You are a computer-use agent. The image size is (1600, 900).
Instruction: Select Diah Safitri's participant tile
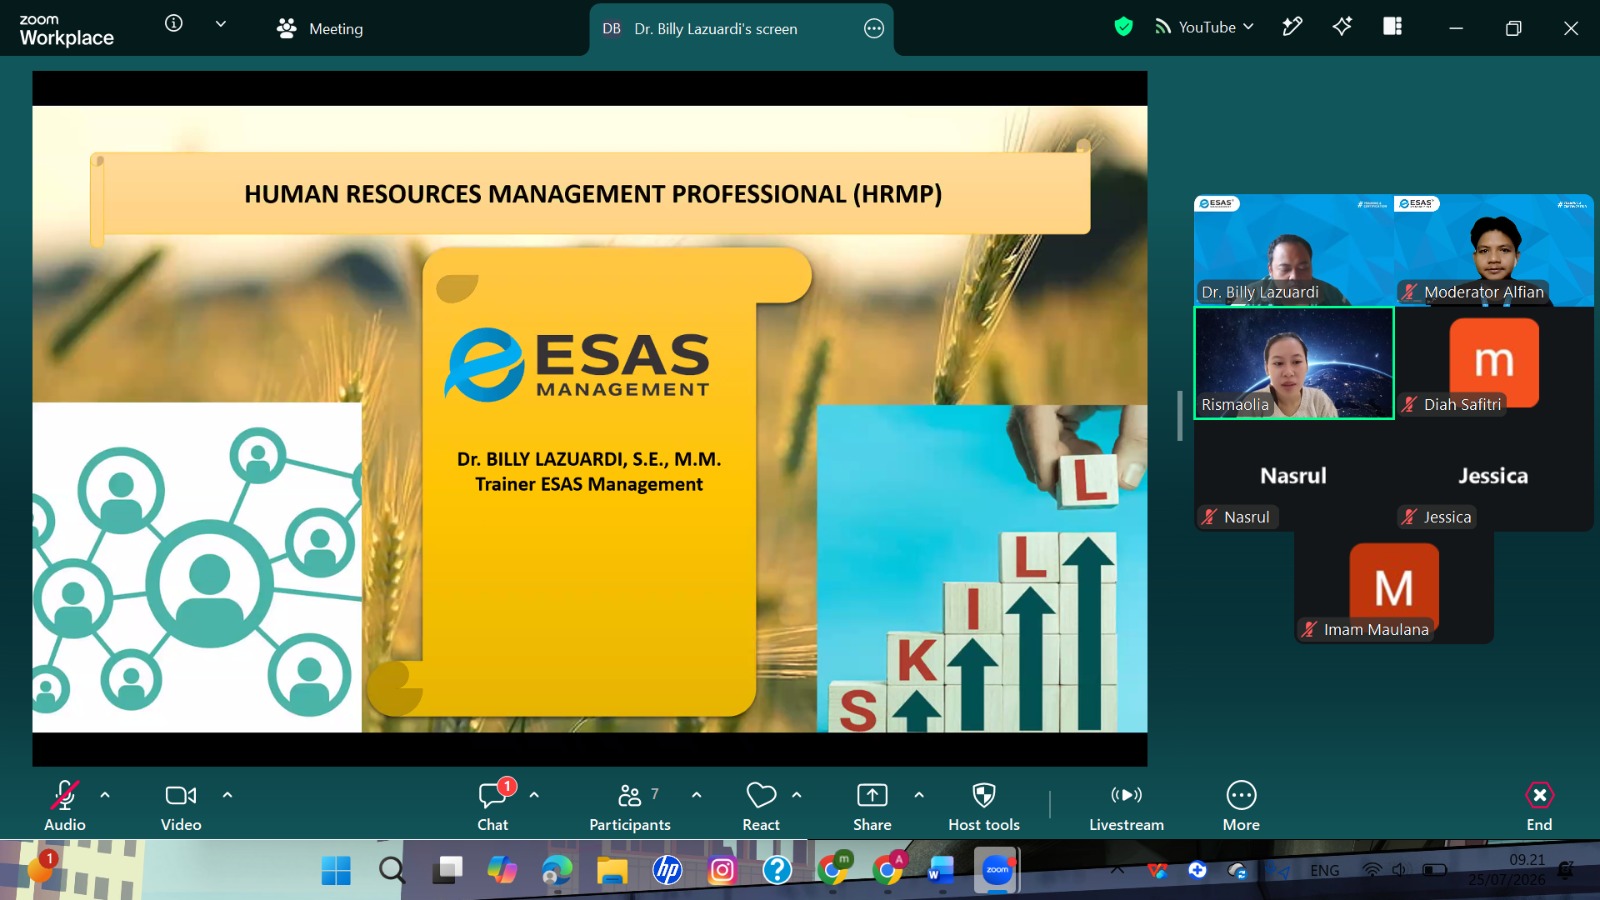pos(1494,363)
